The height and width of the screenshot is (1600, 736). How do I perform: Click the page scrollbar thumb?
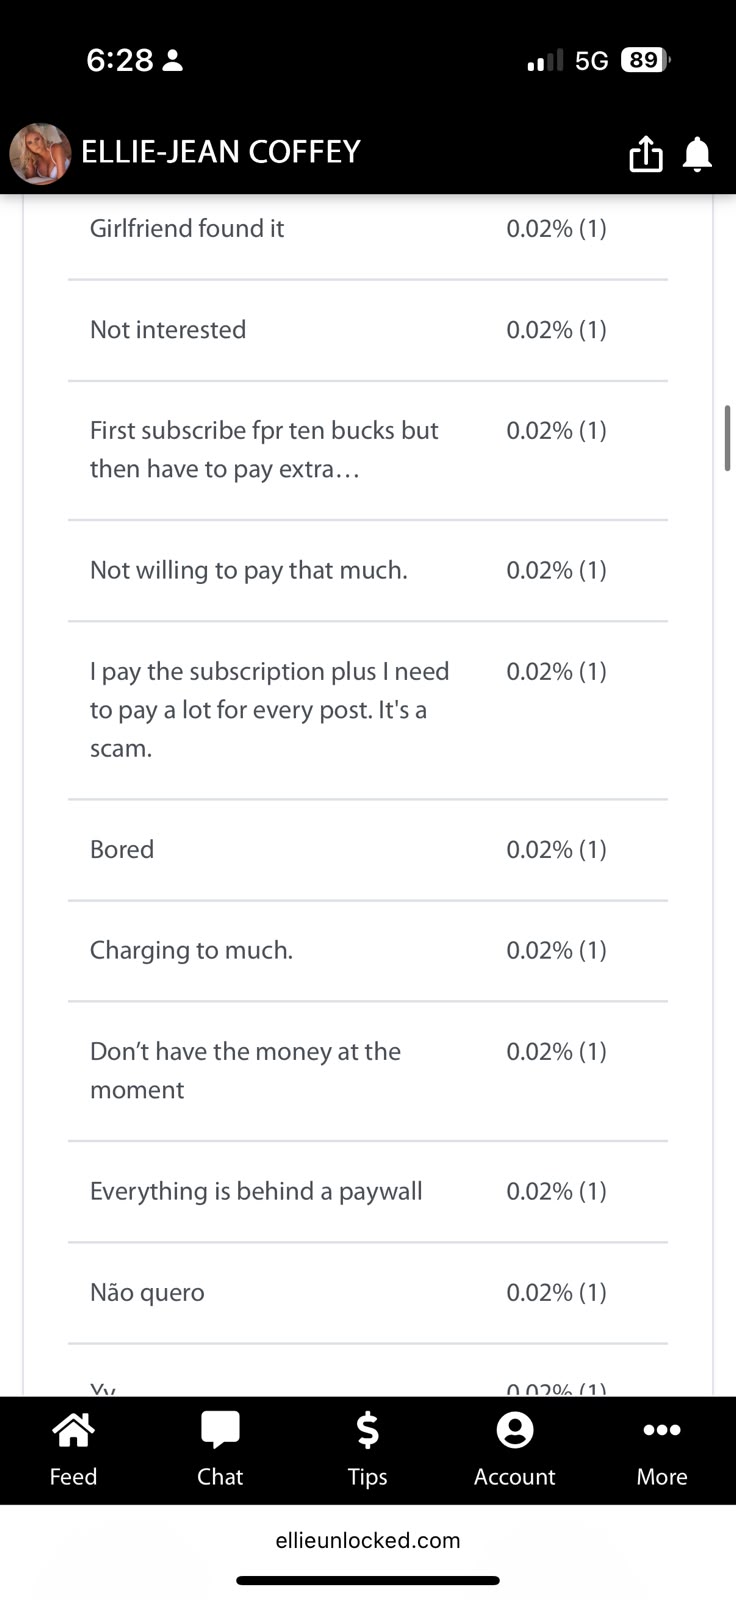(727, 437)
